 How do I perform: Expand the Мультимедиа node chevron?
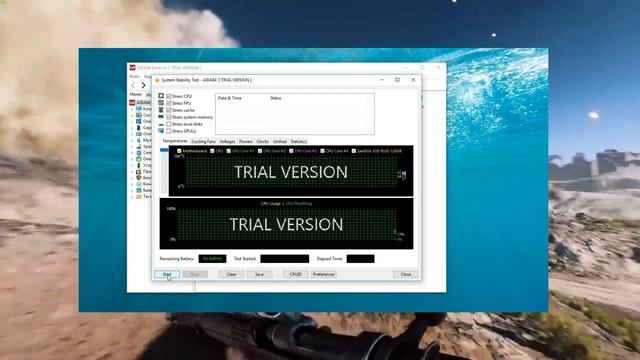click(132, 140)
